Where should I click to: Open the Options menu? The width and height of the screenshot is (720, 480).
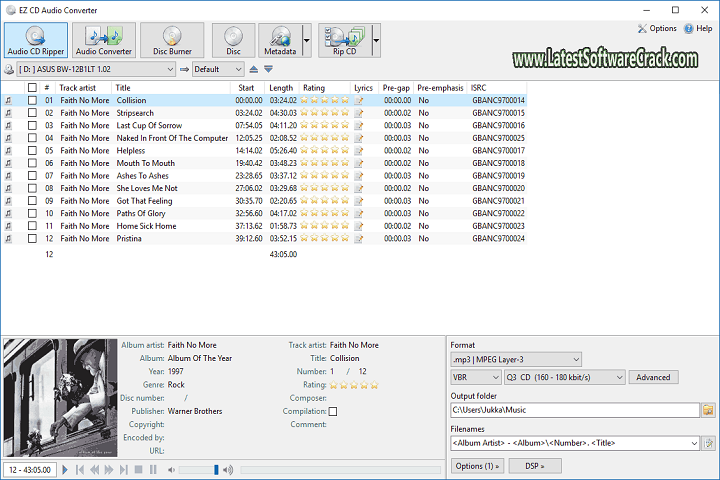point(657,28)
